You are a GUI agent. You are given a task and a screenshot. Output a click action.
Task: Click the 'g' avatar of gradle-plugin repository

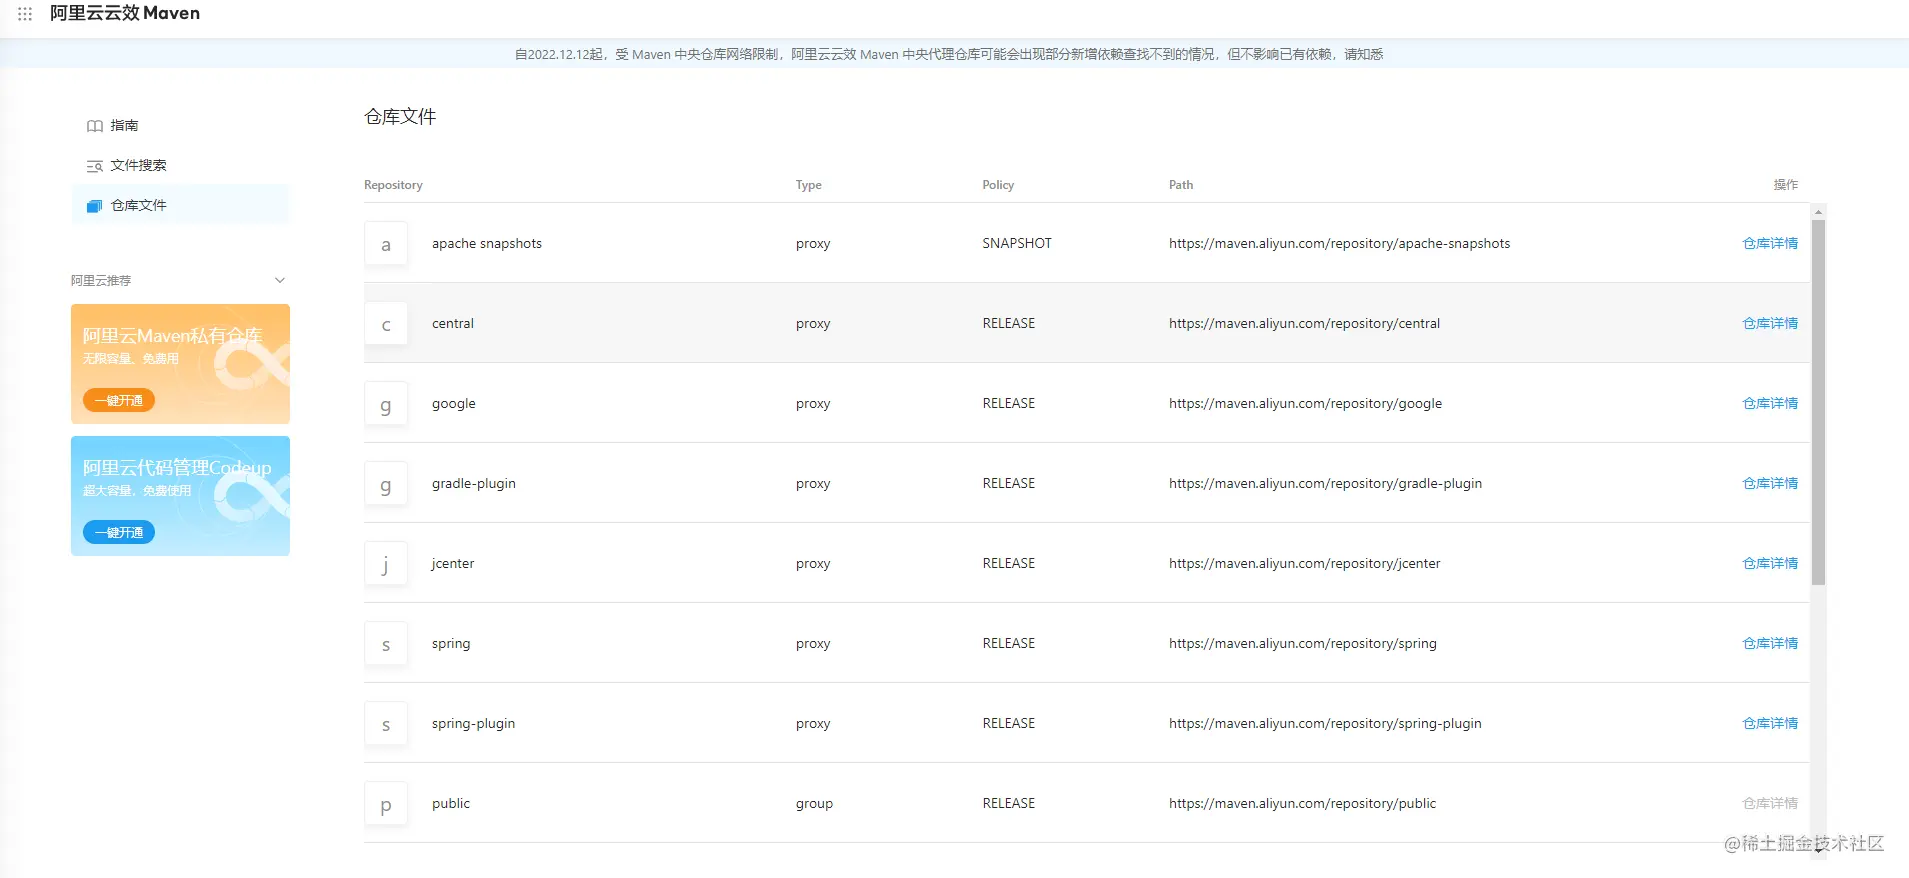click(x=386, y=484)
